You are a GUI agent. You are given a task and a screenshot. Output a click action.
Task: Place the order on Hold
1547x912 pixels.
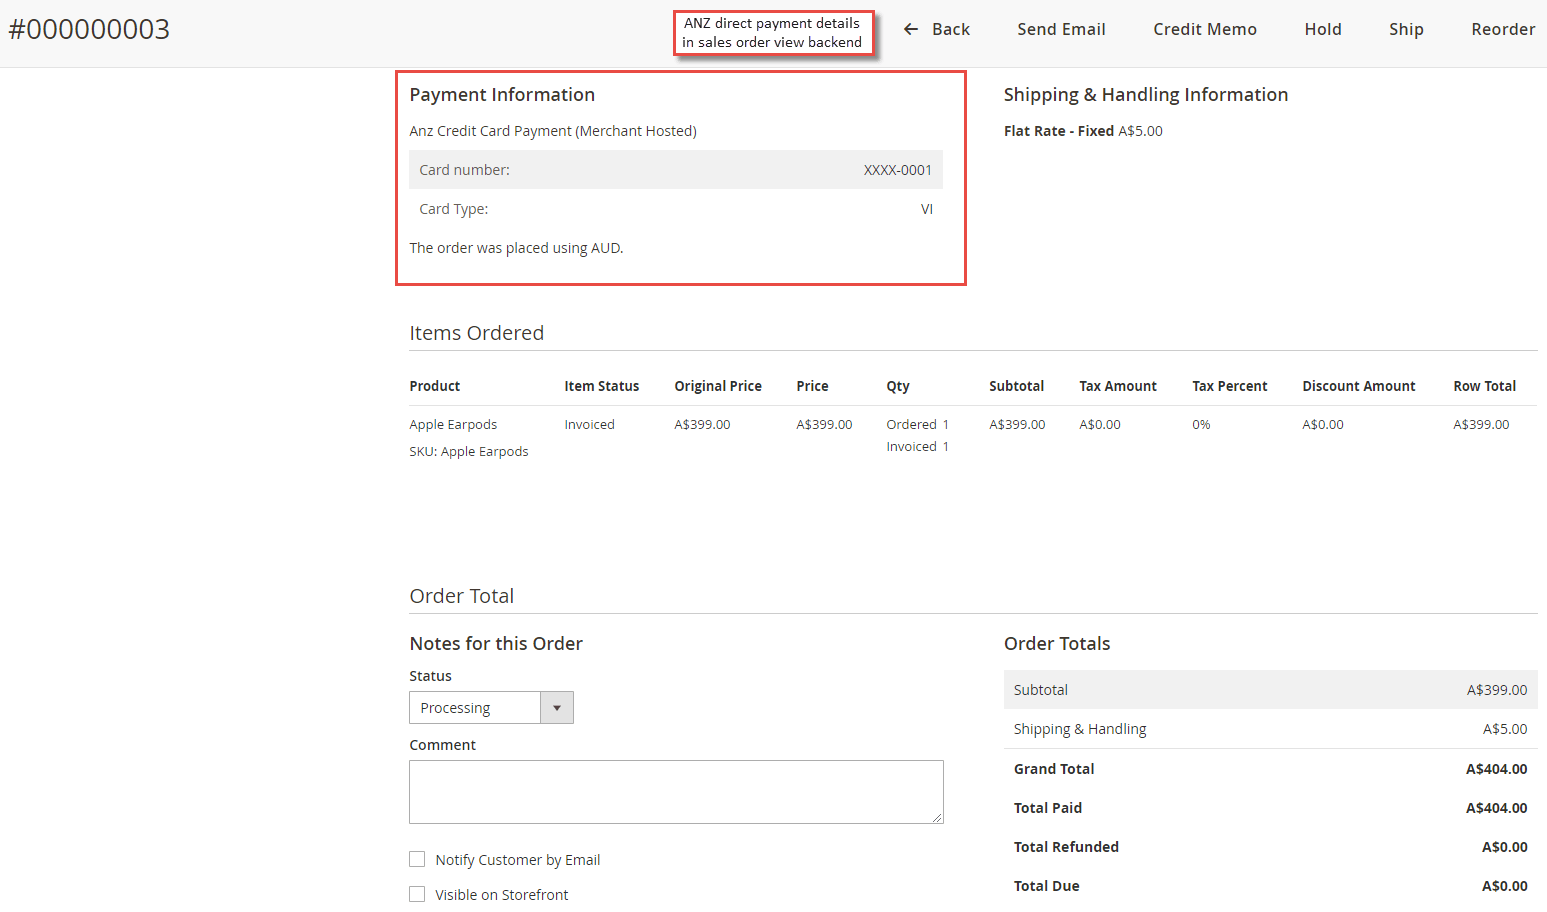pos(1322,29)
